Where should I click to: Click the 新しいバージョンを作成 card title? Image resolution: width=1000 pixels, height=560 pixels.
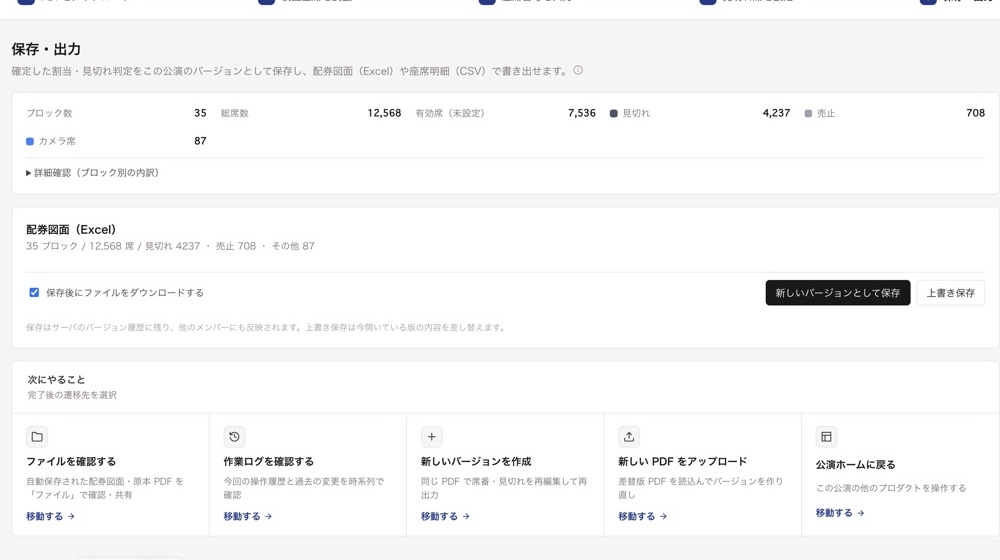click(x=476, y=461)
